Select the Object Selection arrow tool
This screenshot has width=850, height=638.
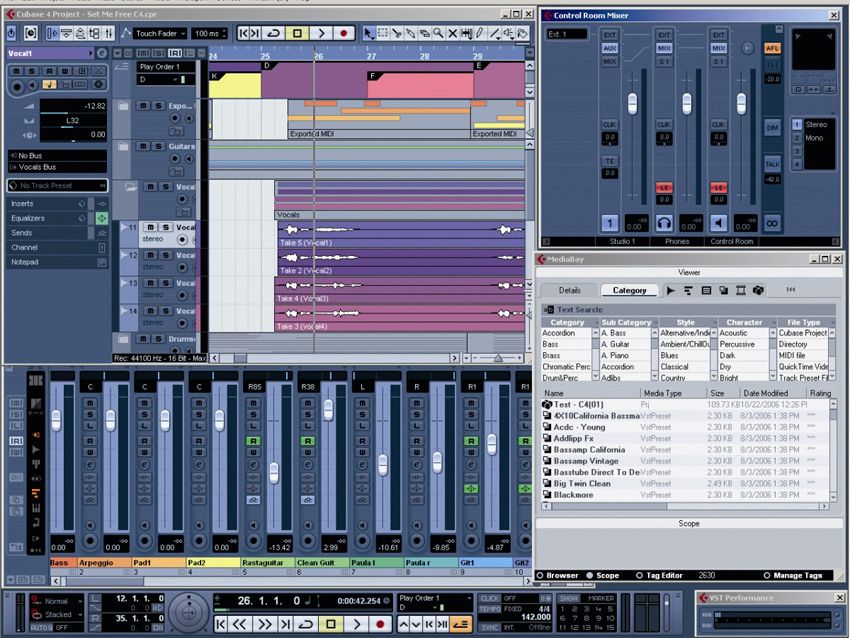(367, 33)
